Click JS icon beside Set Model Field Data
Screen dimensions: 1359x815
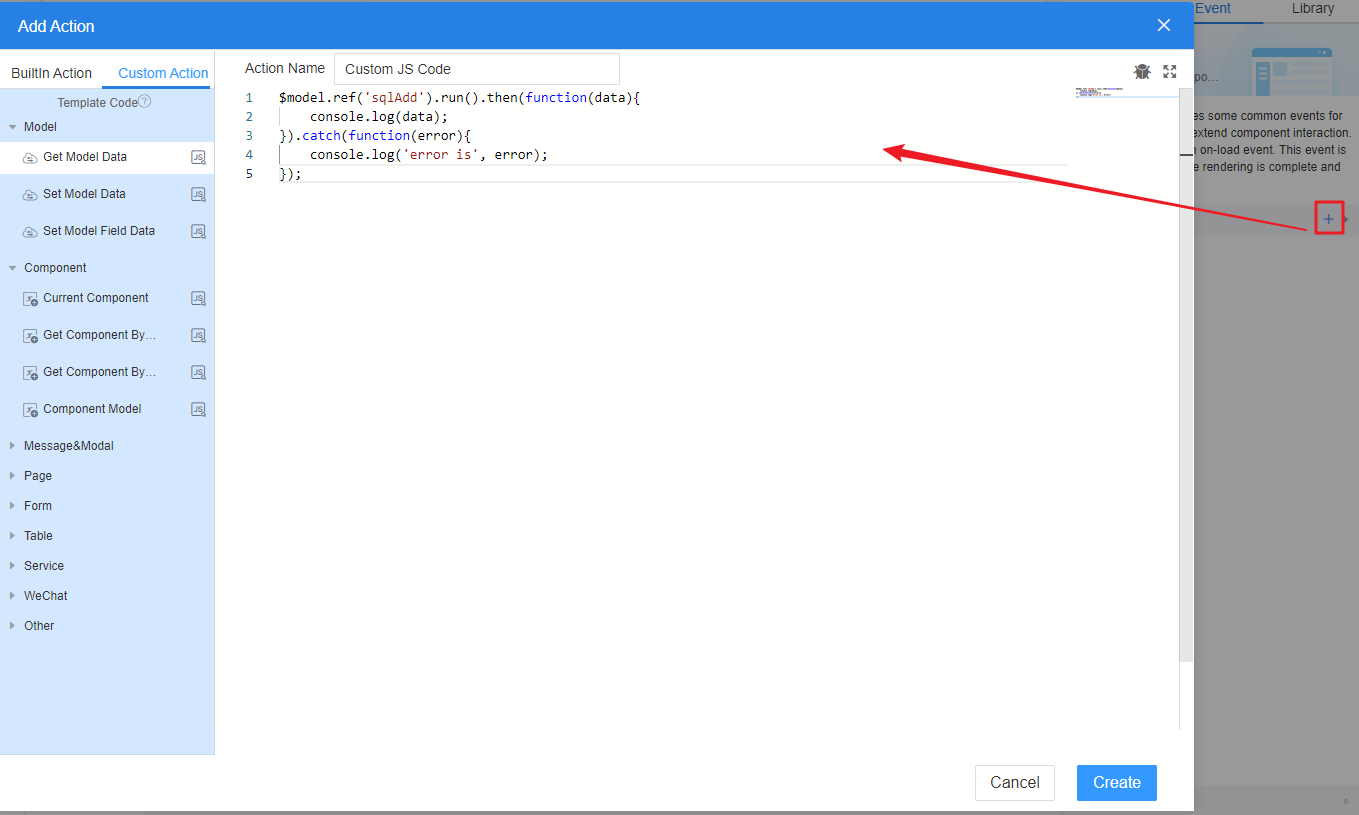[198, 232]
